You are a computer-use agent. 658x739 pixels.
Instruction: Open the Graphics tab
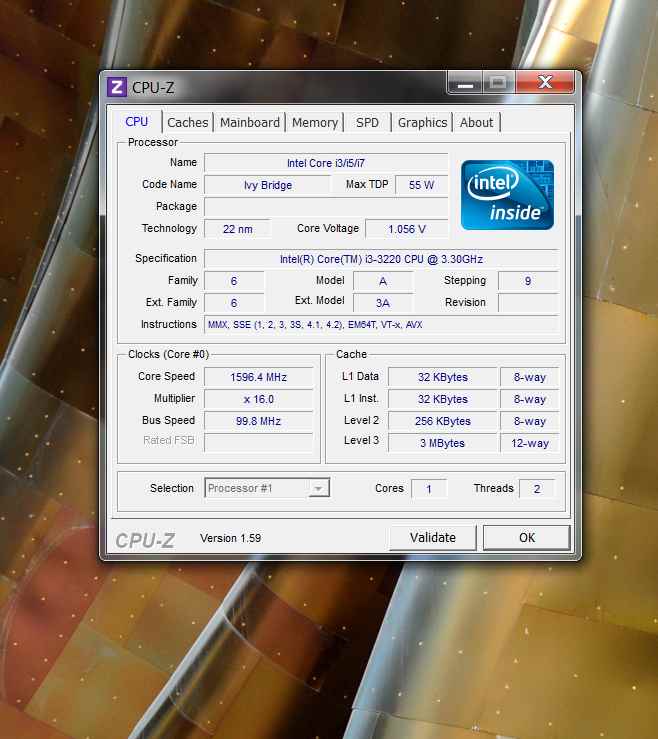422,123
